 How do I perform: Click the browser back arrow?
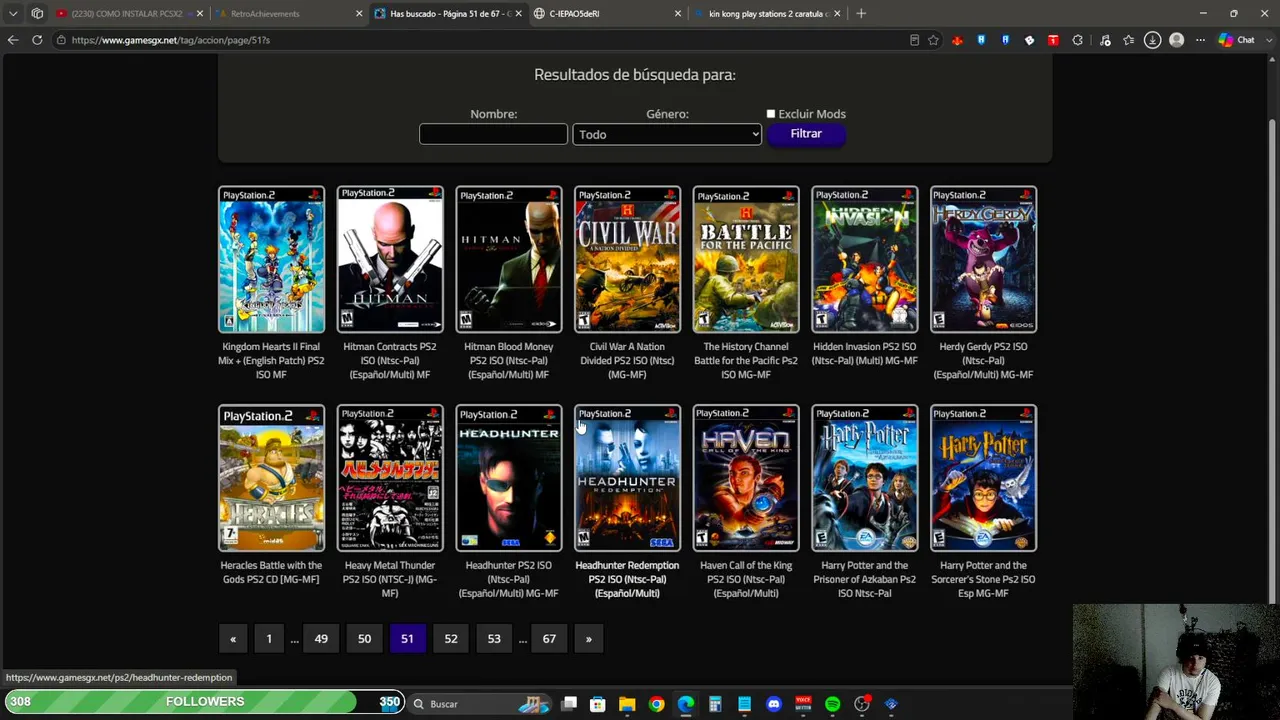click(13, 40)
